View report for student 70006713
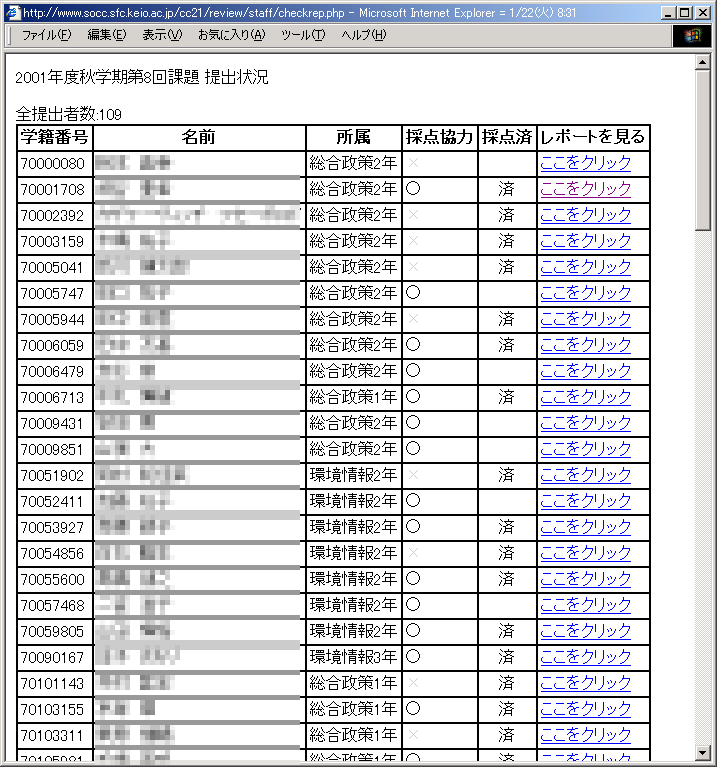Image resolution: width=717 pixels, height=767 pixels. [586, 397]
